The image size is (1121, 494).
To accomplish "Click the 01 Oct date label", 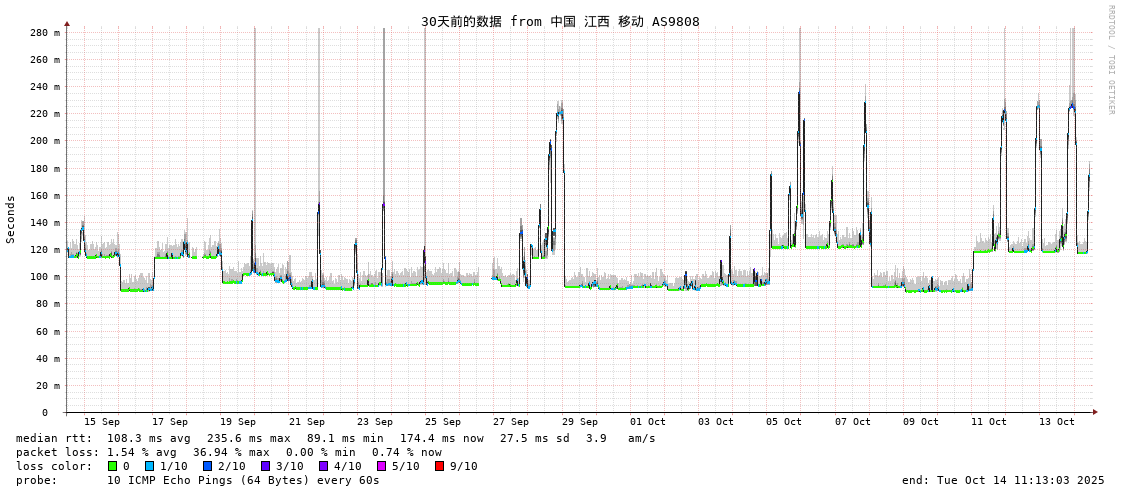I will [x=648, y=422].
